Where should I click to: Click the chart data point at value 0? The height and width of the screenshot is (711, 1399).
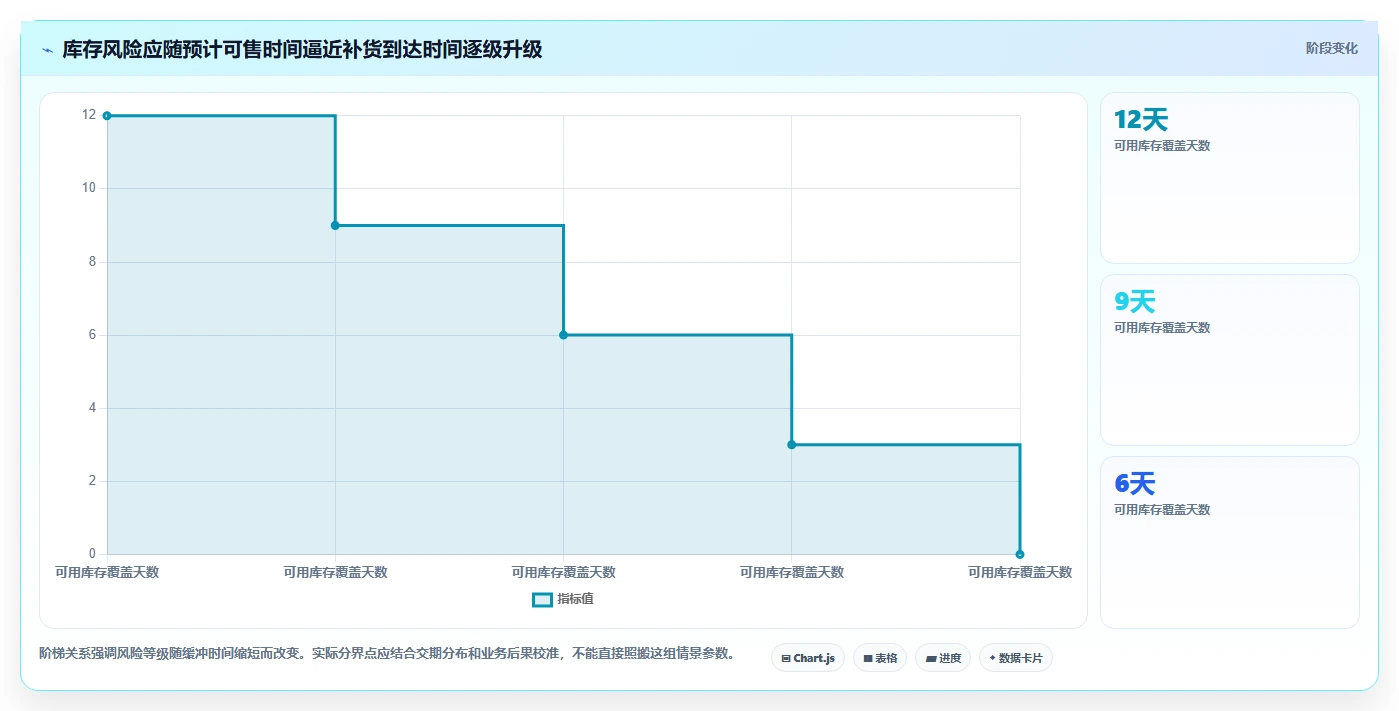(1020, 554)
